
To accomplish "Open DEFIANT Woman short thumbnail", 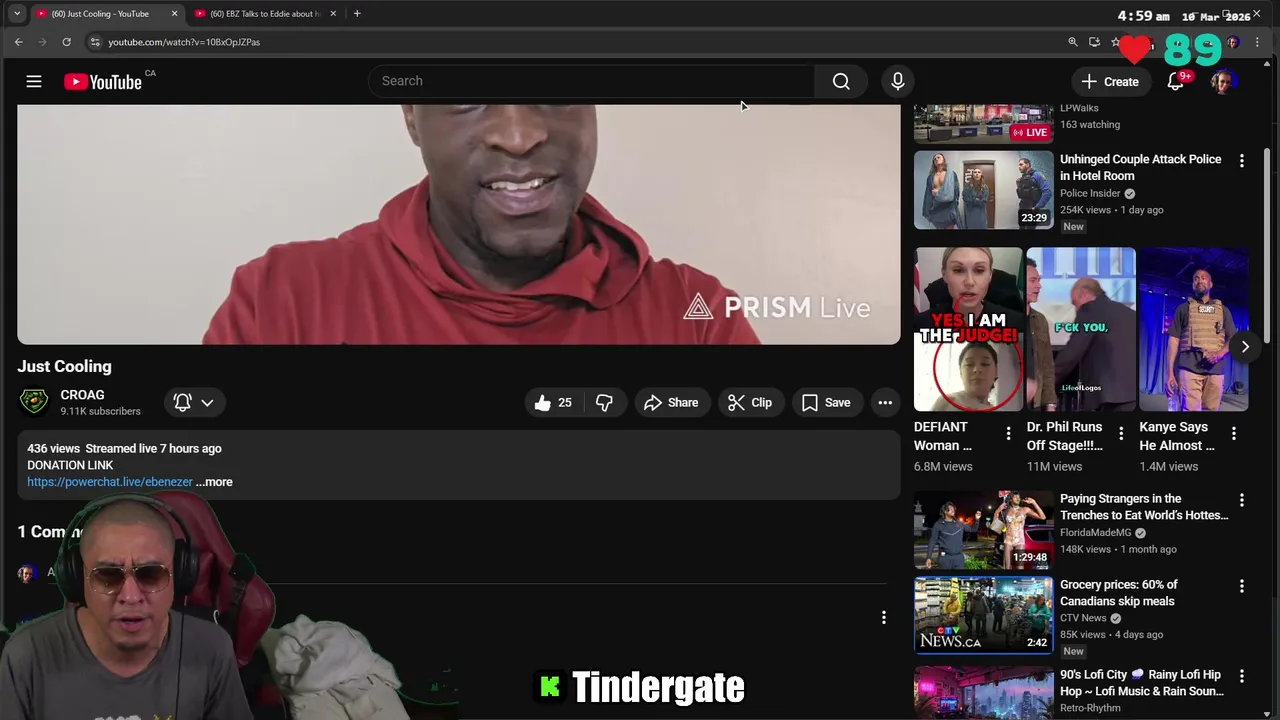I will pos(968,329).
